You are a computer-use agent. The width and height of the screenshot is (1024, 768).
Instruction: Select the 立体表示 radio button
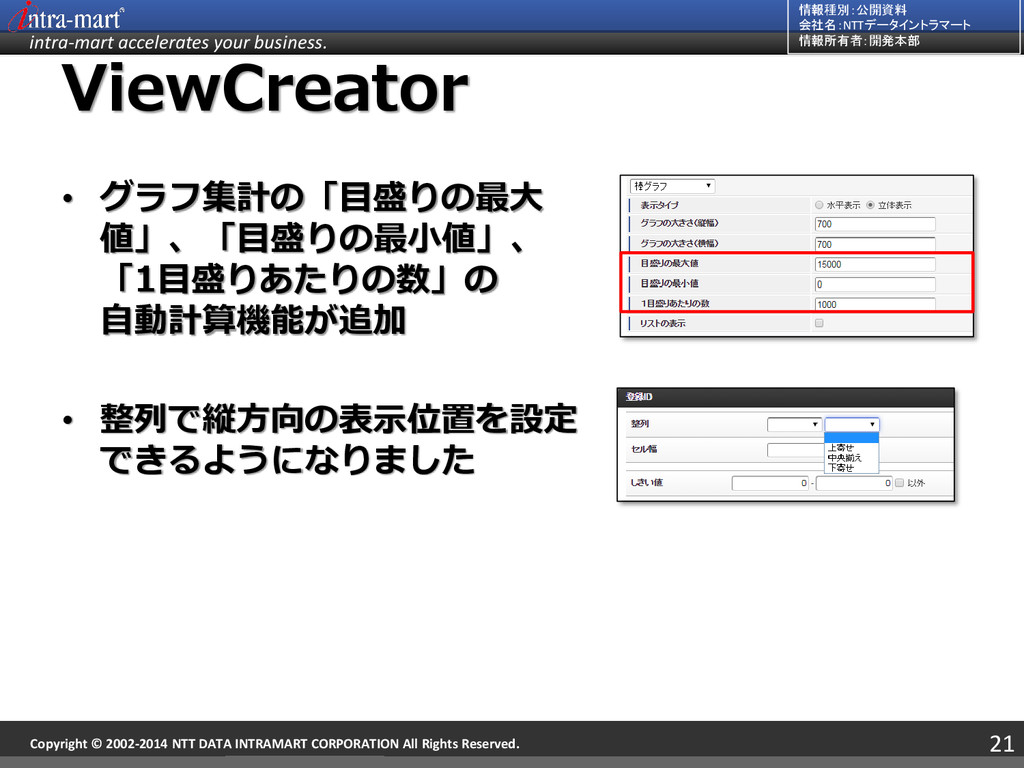coord(870,205)
